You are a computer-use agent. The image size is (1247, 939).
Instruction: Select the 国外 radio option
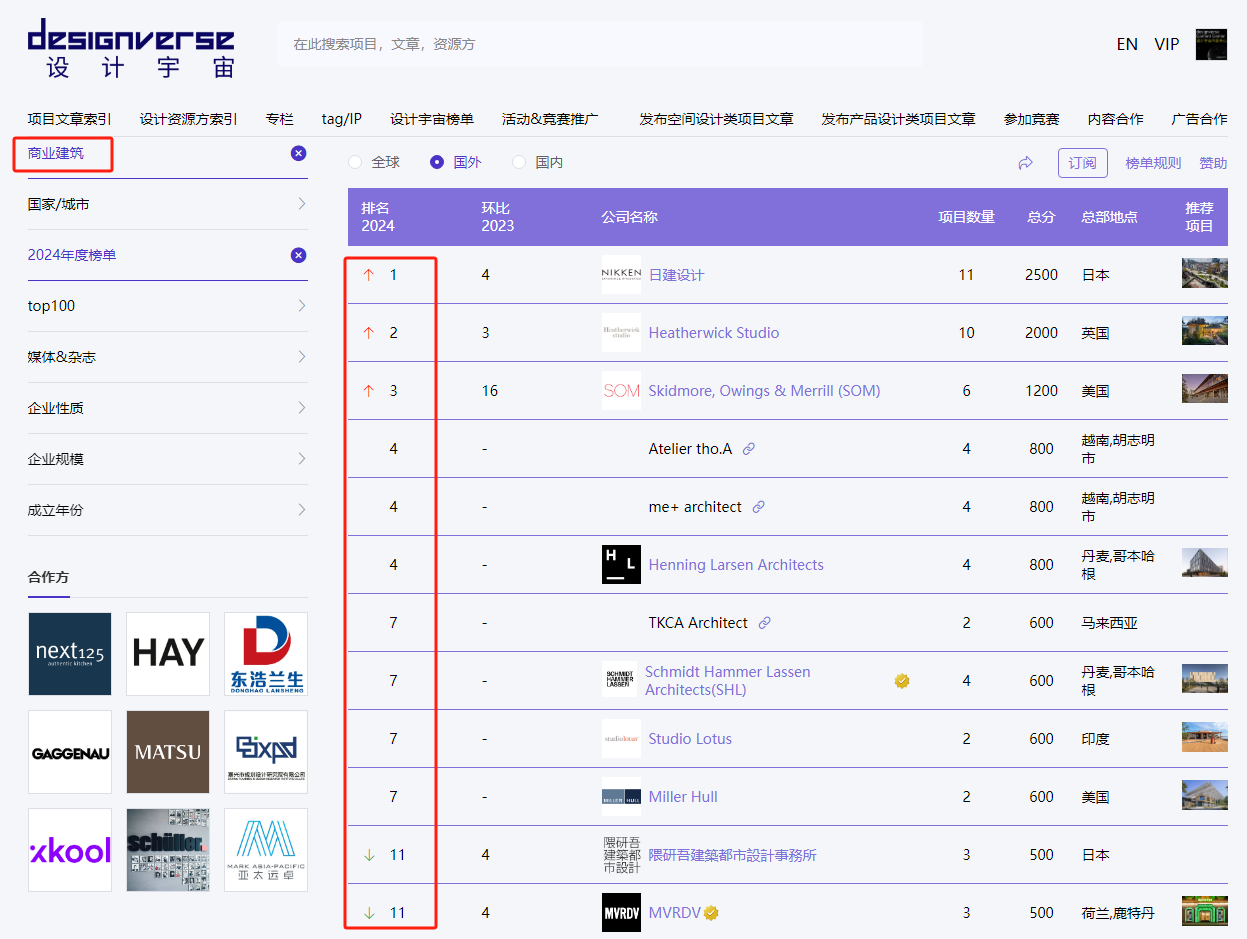pyautogui.click(x=437, y=162)
